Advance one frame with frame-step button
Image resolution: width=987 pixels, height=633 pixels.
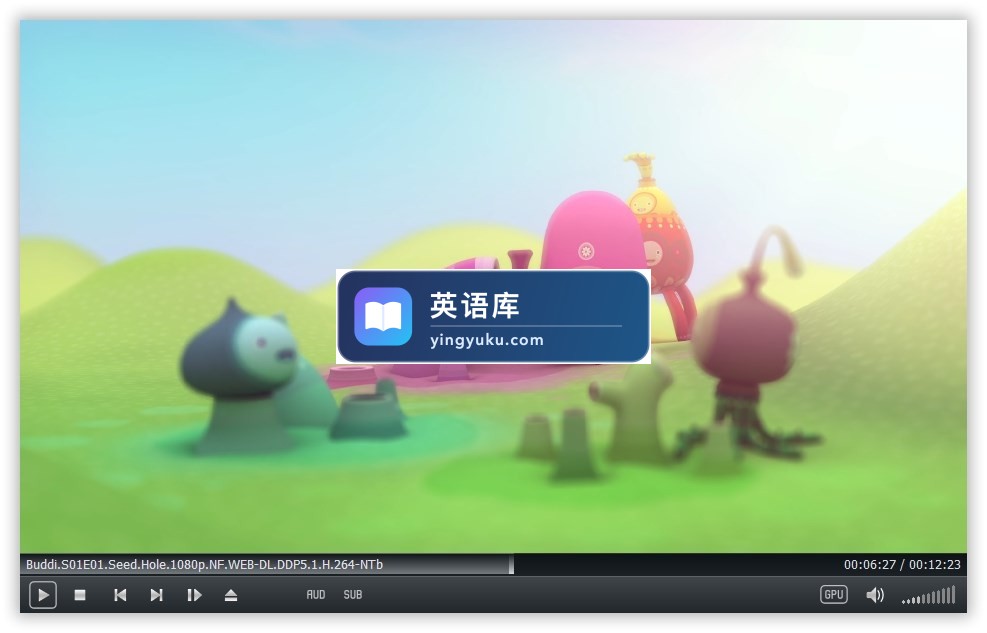click(195, 595)
